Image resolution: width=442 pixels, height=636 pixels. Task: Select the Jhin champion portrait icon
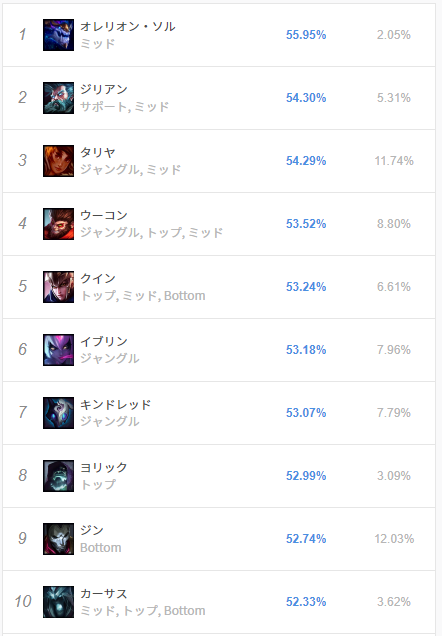point(58,539)
